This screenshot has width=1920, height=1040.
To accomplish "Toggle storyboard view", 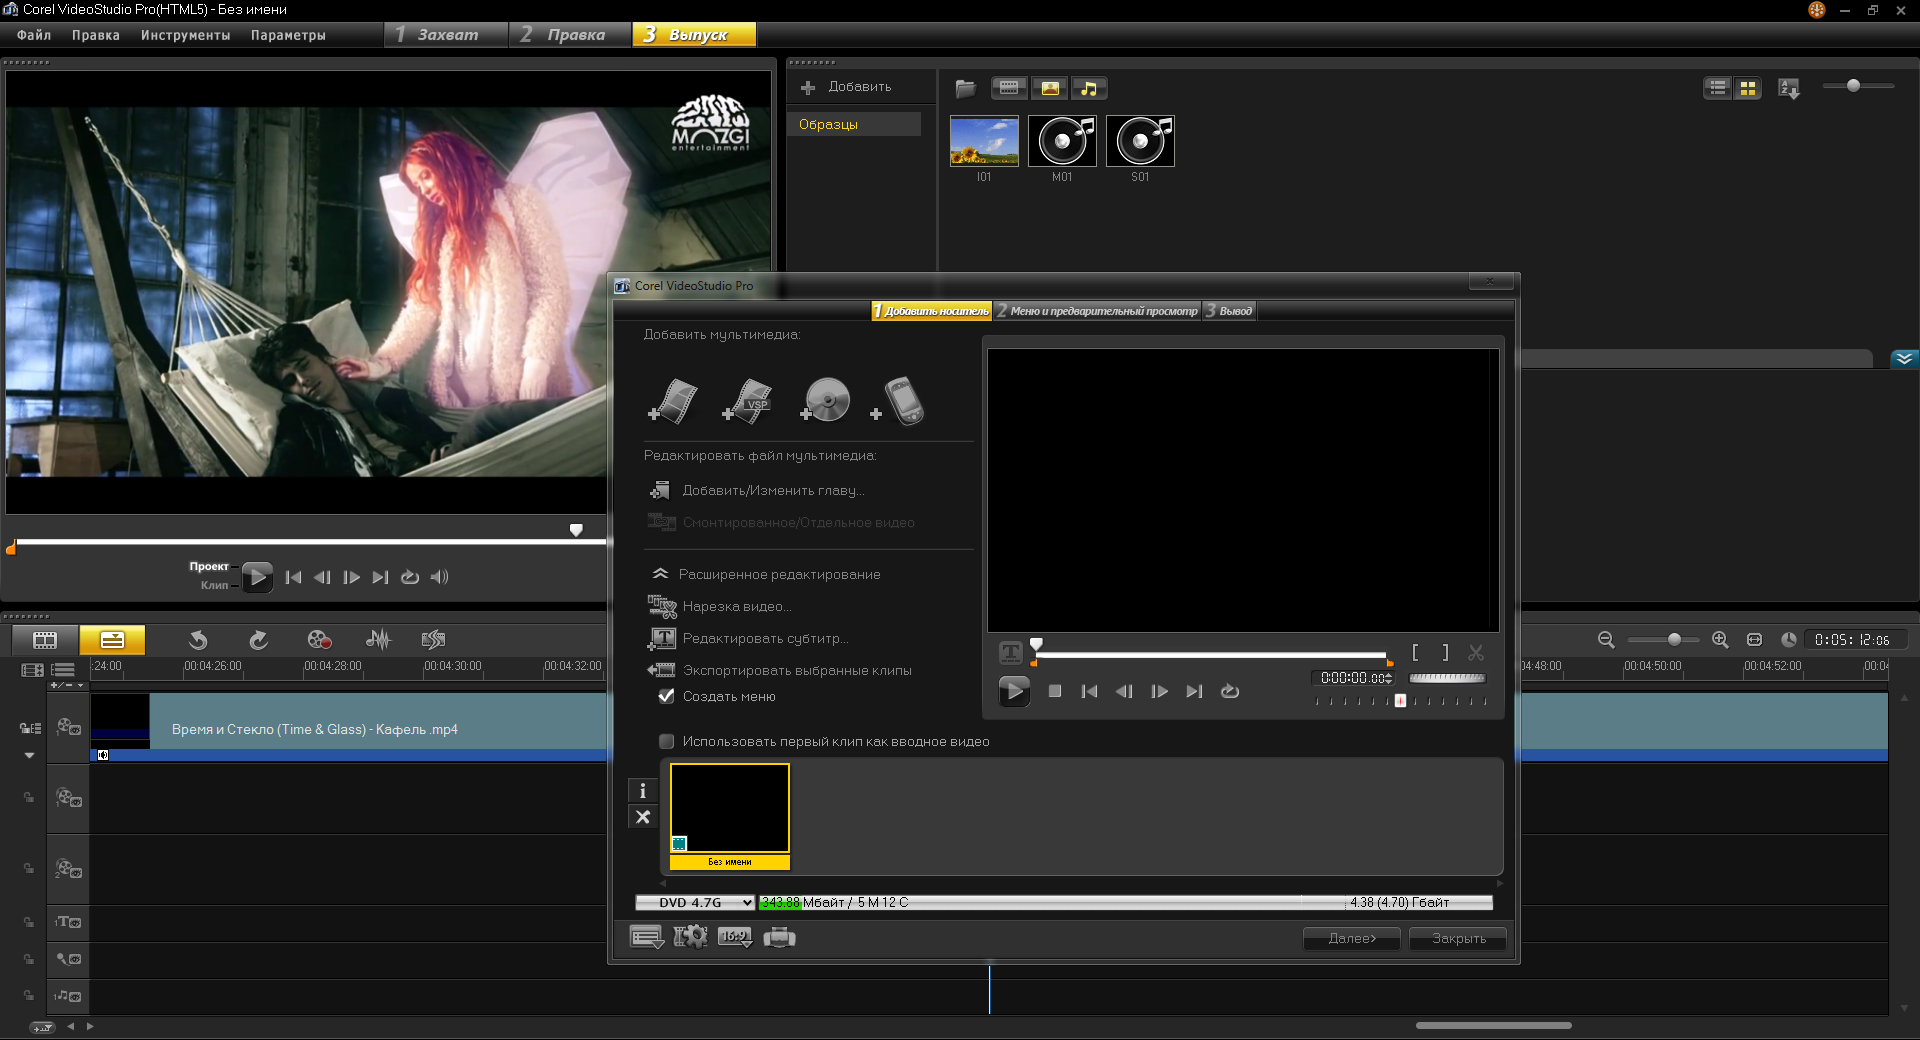I will (x=45, y=640).
